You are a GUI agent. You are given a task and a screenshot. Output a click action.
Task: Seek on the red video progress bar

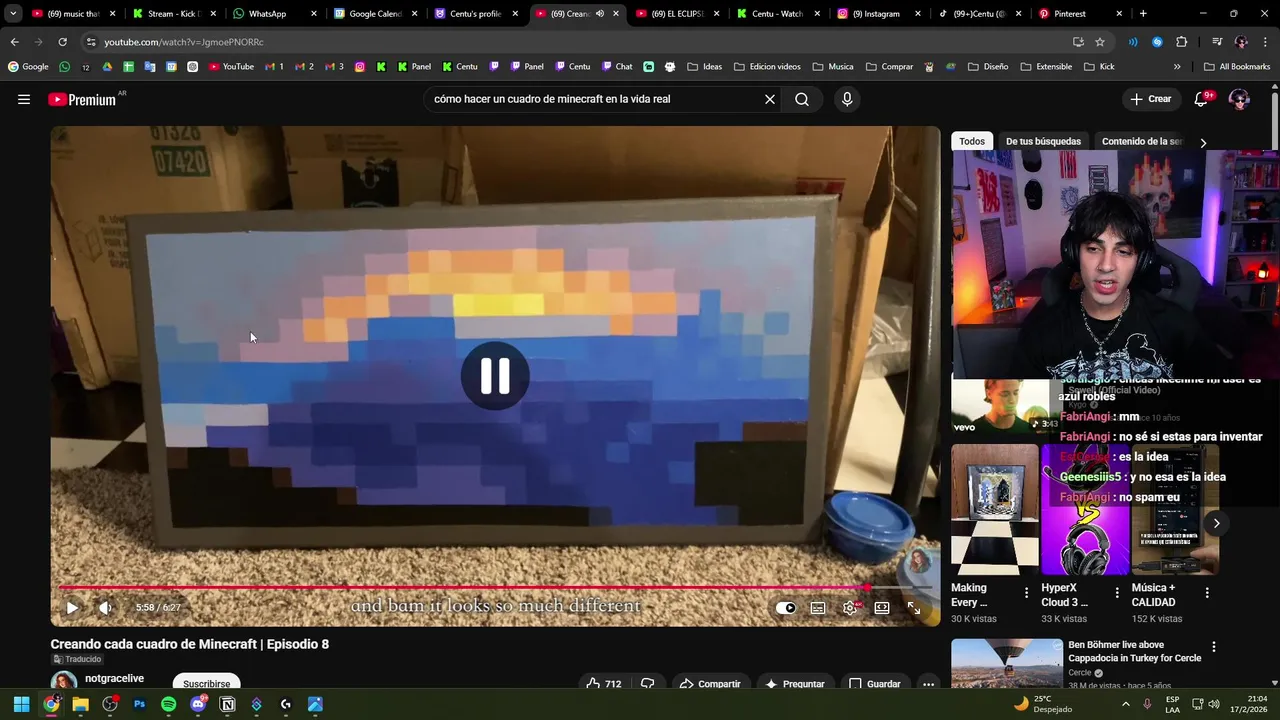pos(496,588)
